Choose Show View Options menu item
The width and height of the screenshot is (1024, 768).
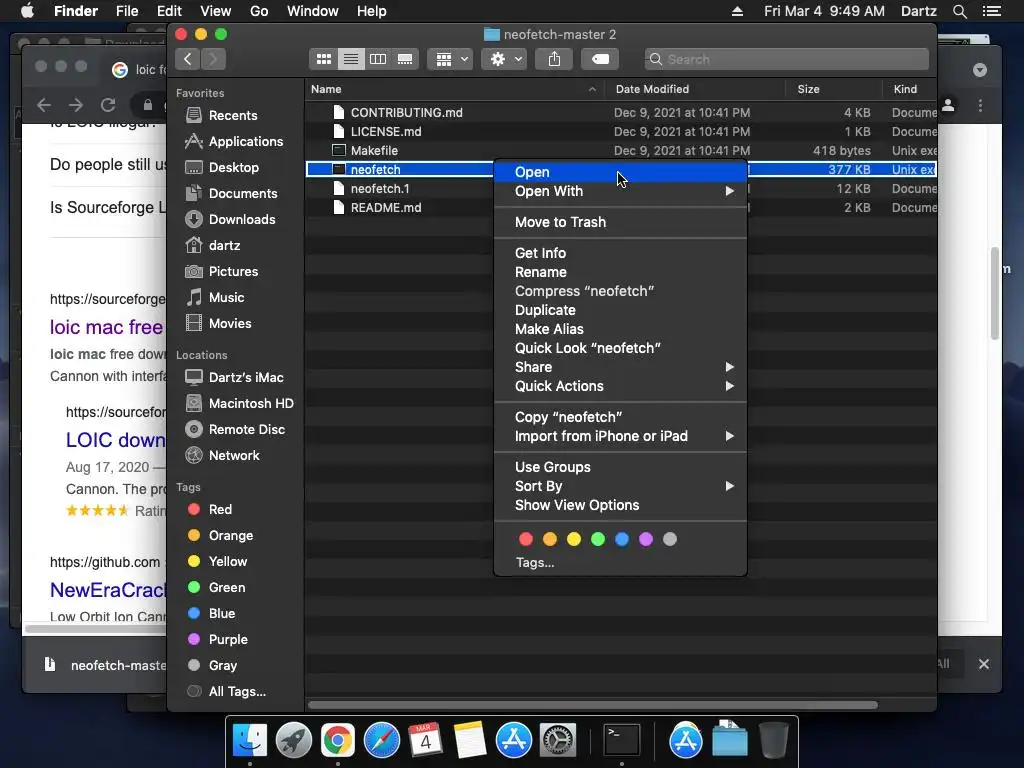[x=620, y=505]
